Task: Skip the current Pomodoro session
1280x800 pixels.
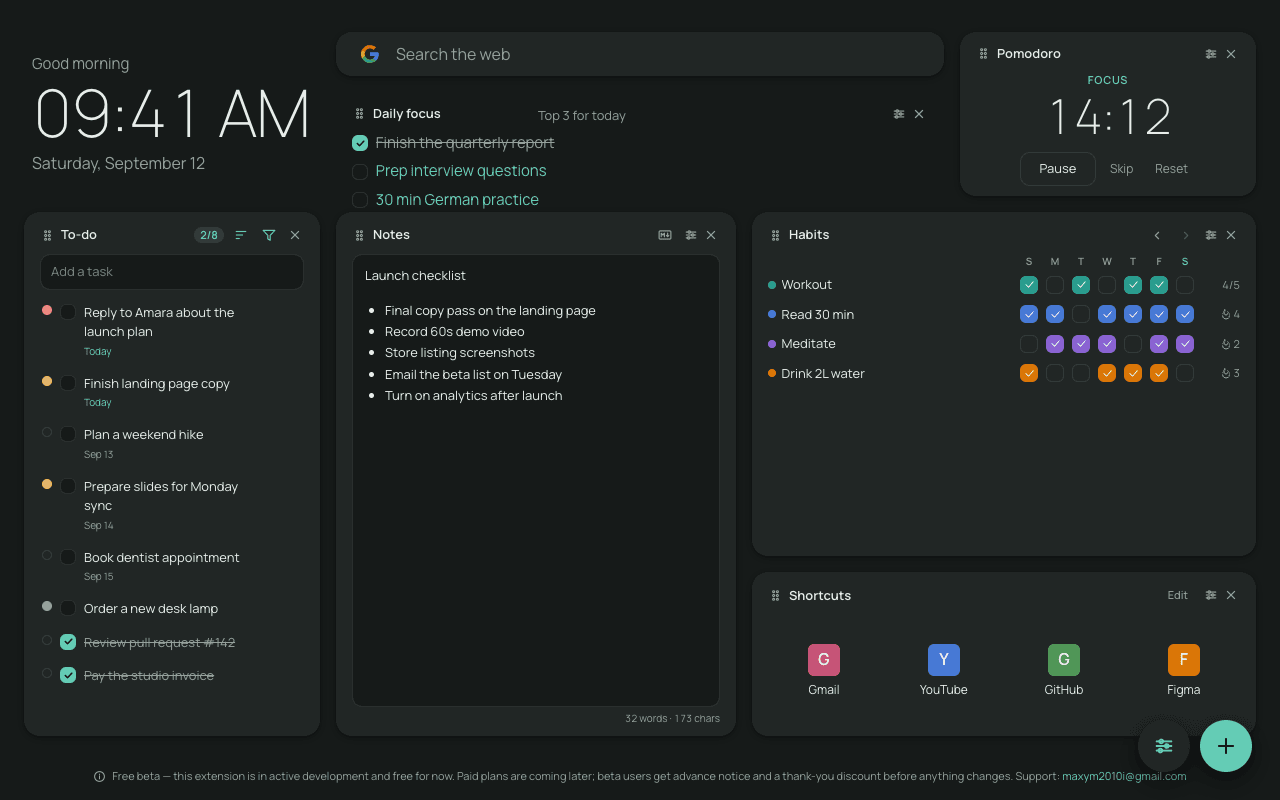Action: click(1122, 169)
